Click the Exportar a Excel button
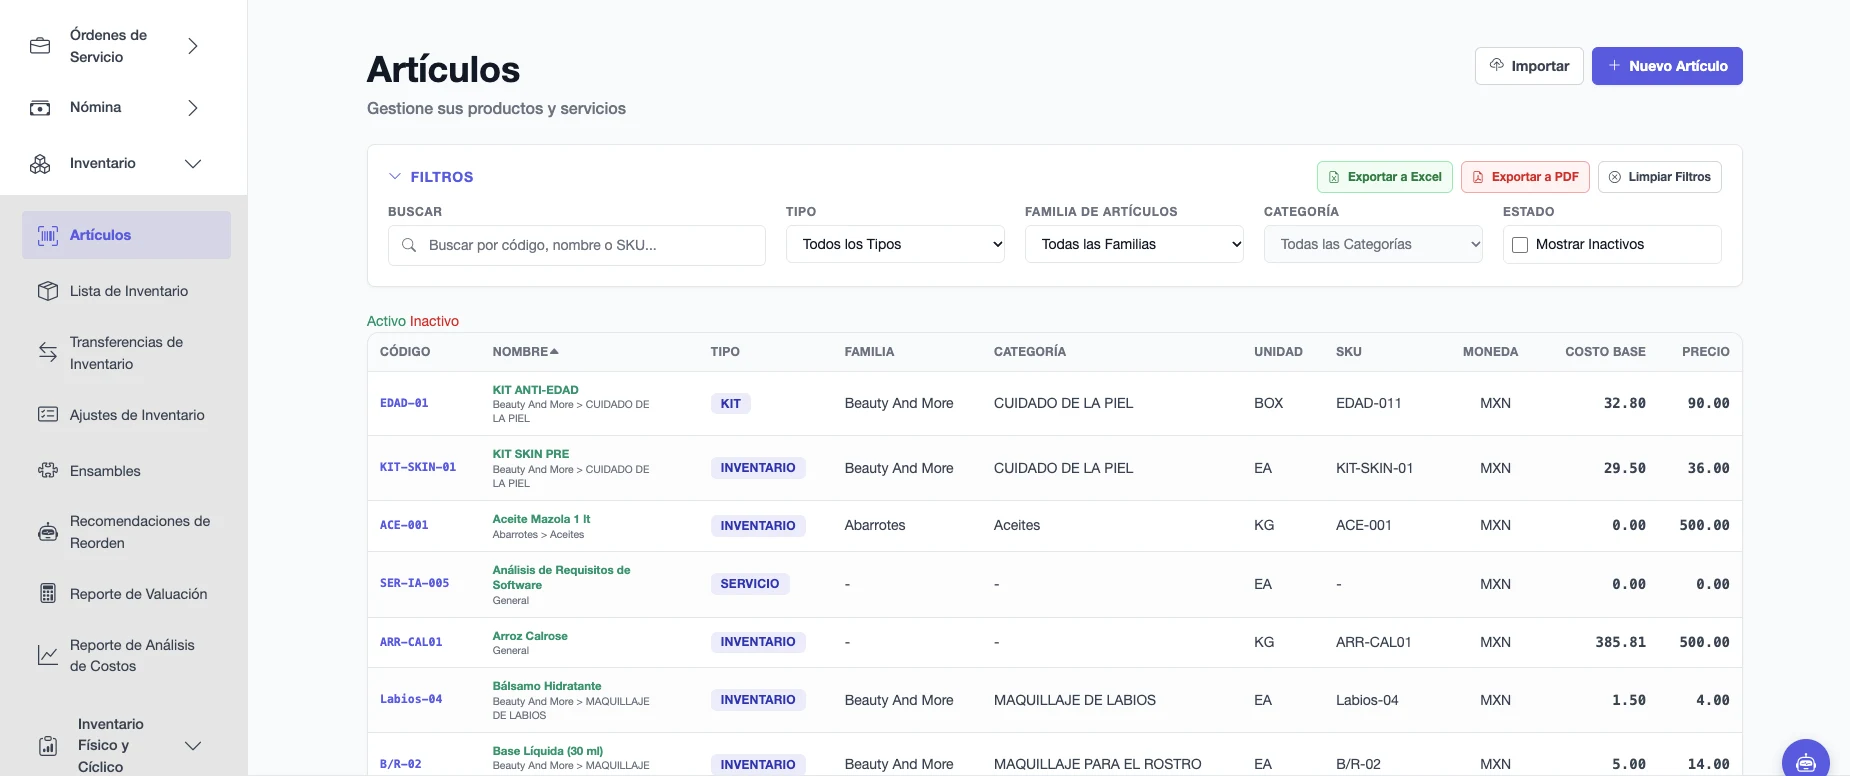This screenshot has height=776, width=1850. [x=1385, y=177]
